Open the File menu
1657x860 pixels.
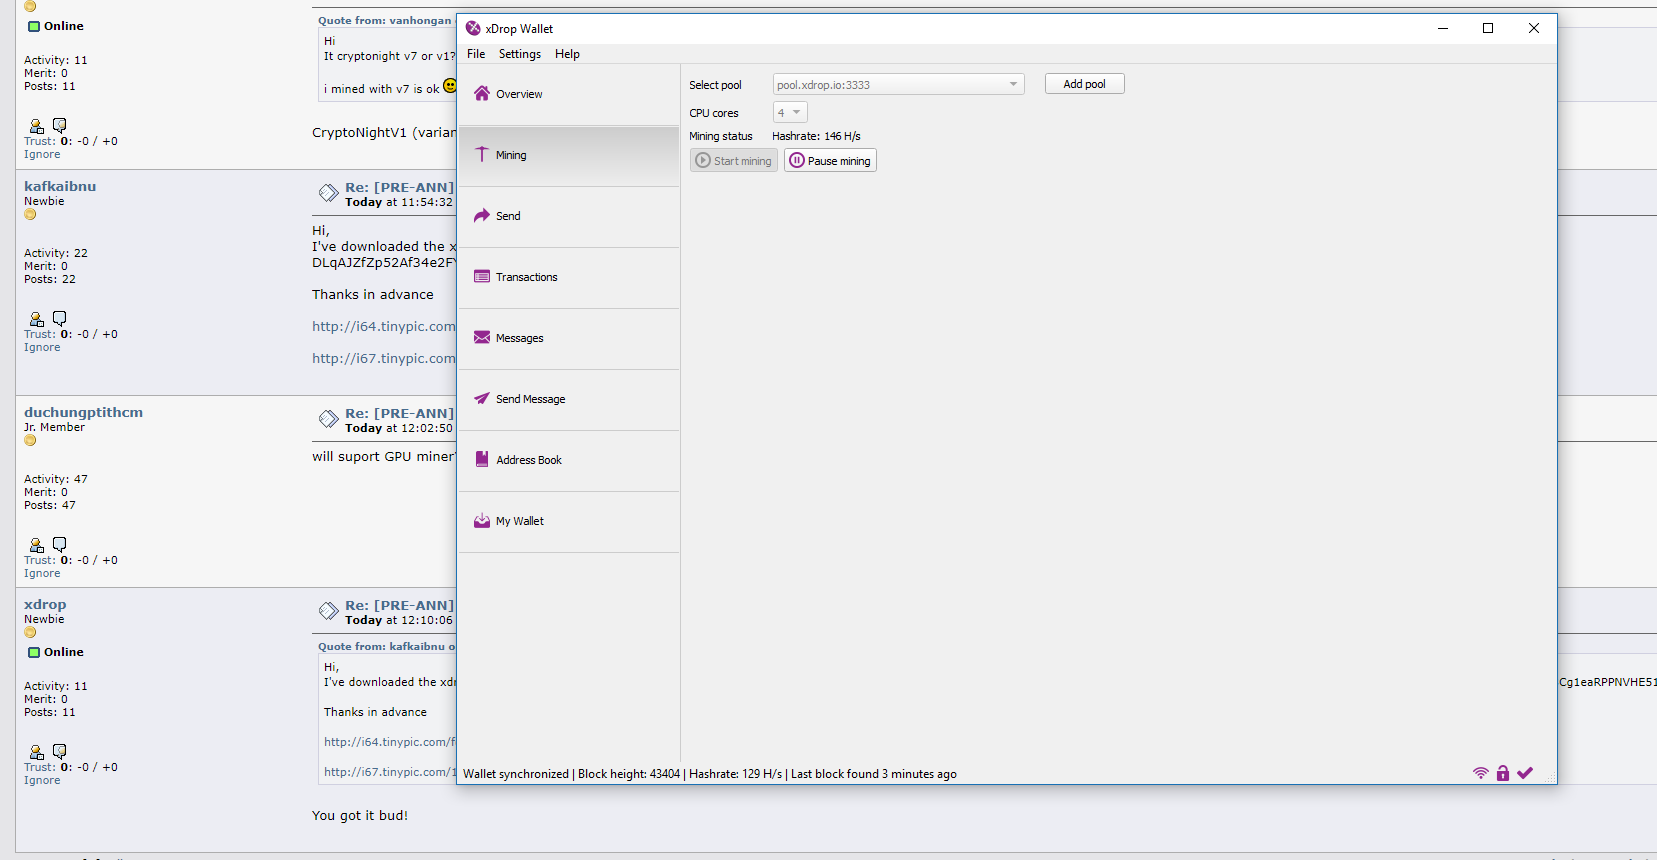476,54
